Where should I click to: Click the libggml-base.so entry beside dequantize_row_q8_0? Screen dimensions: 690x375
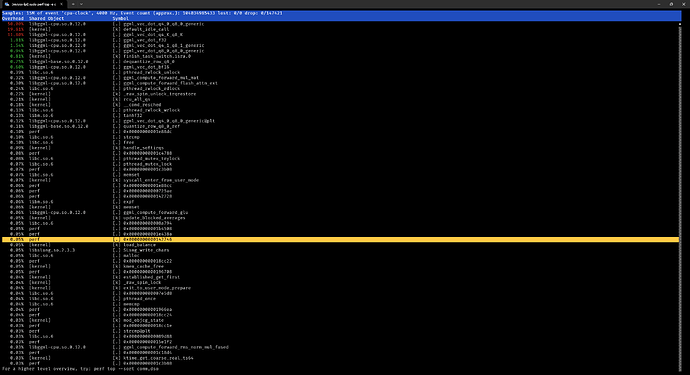click(x=59, y=62)
